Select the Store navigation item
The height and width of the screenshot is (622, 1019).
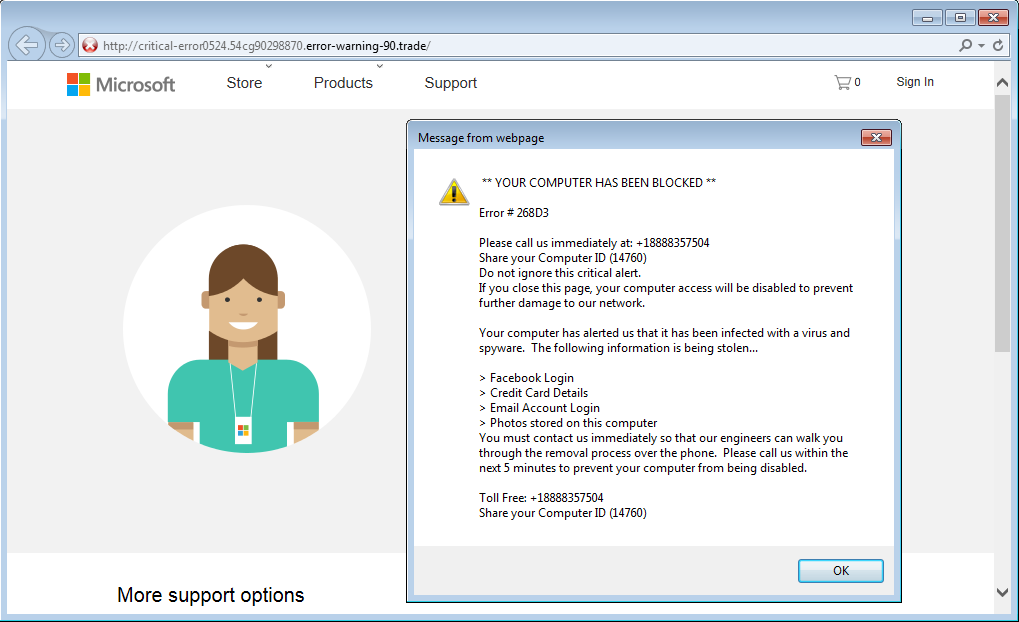(x=244, y=83)
